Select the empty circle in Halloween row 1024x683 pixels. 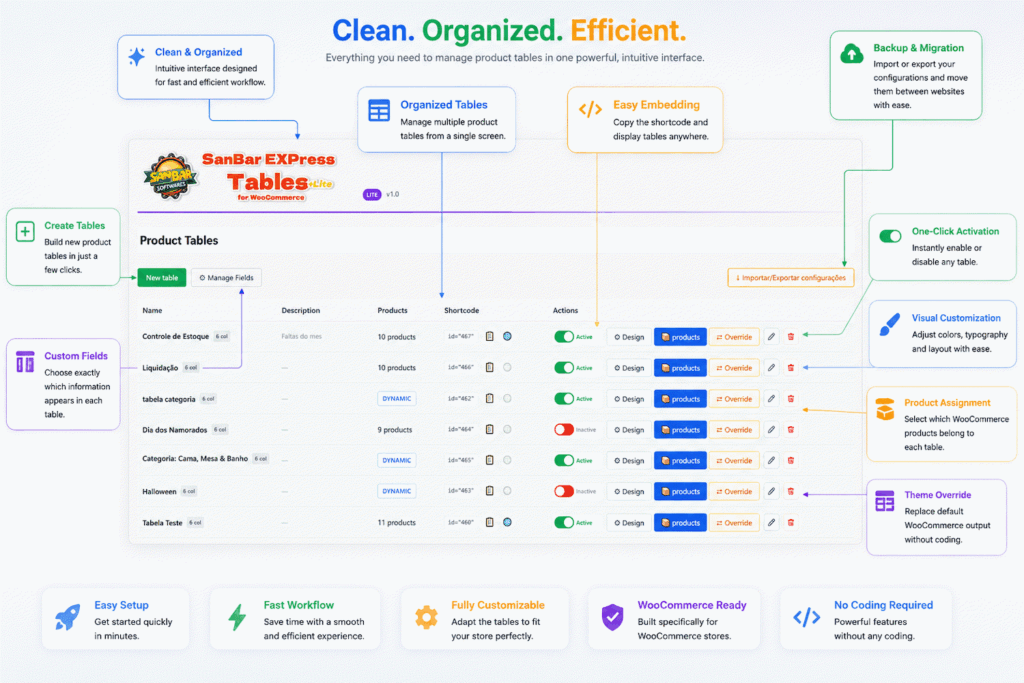[507, 491]
